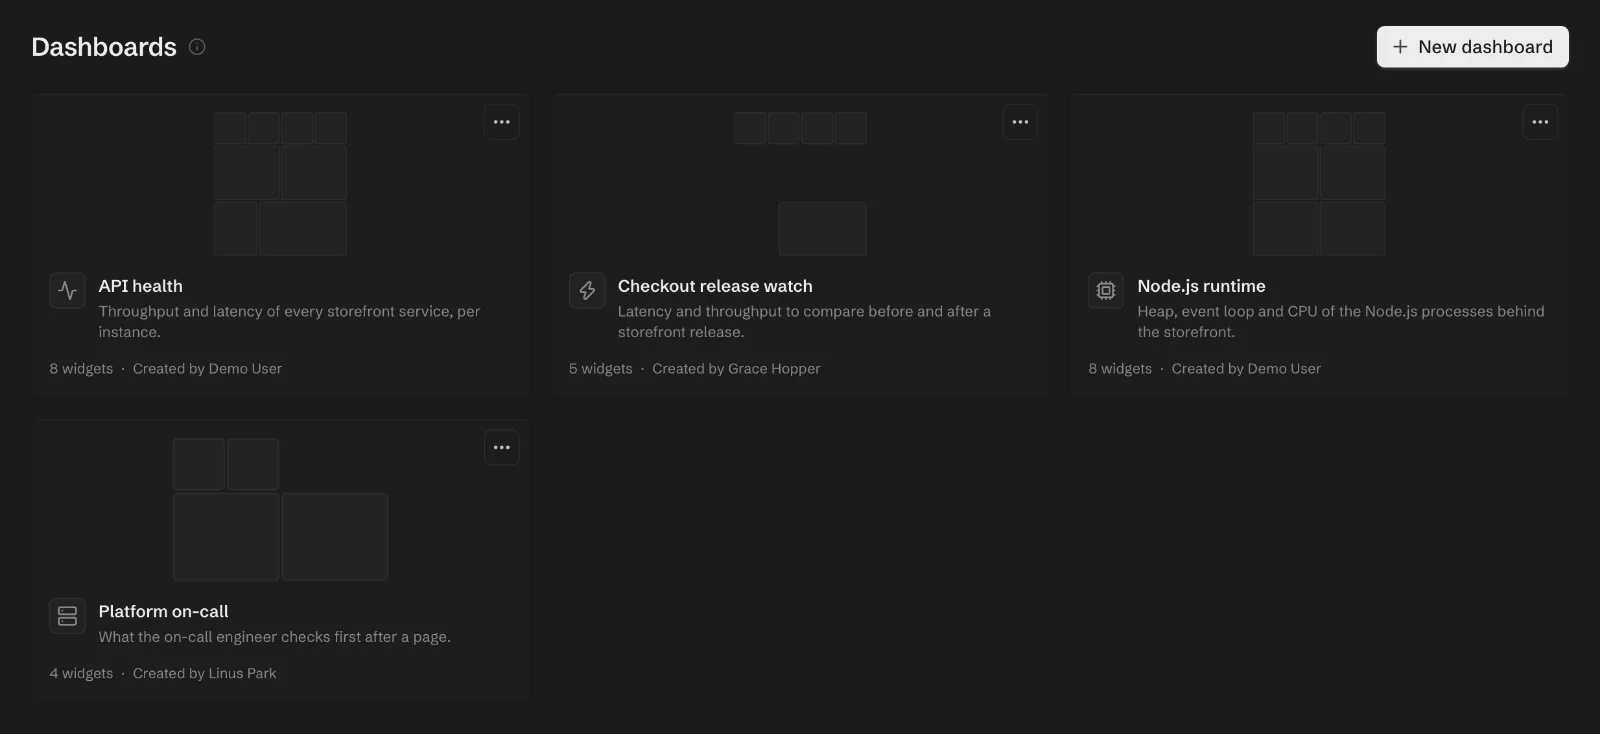The height and width of the screenshot is (734, 1600).
Task: Click the Checkout release watch layout preview
Action: point(800,184)
